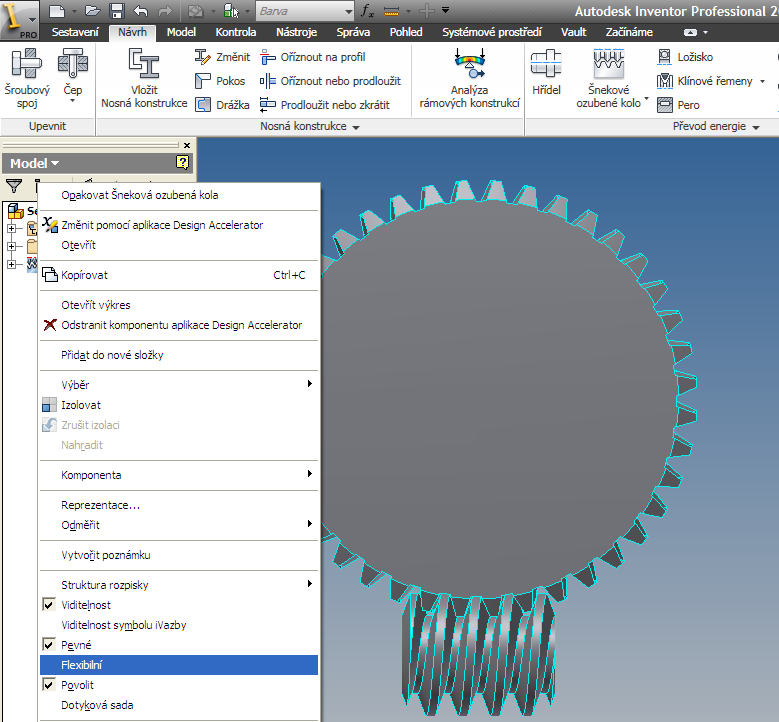The height and width of the screenshot is (722, 779).
Task: Open the Struktura rozpisky submenu
Action: pos(179,585)
